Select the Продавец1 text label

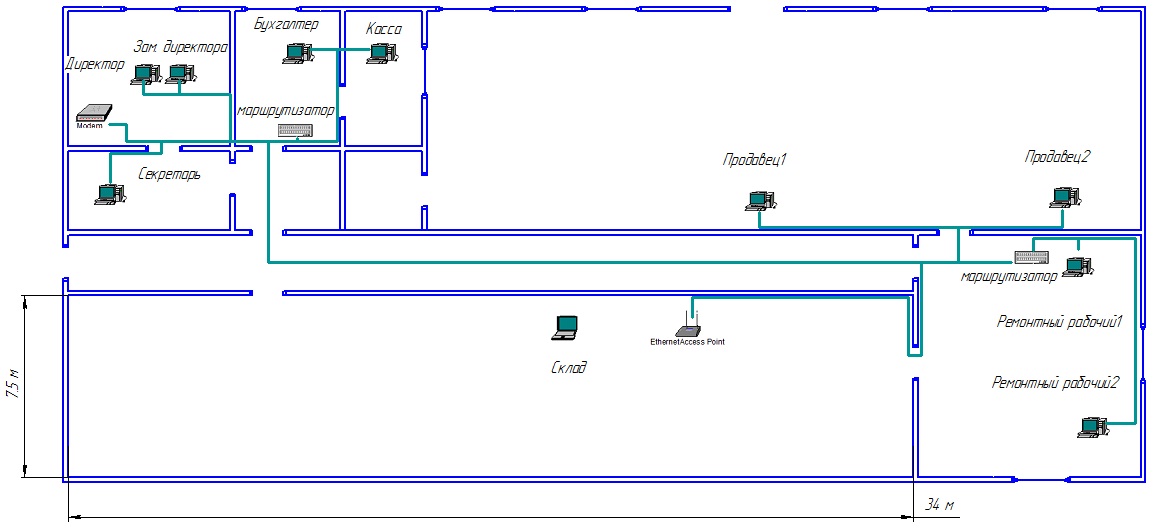coord(756,160)
